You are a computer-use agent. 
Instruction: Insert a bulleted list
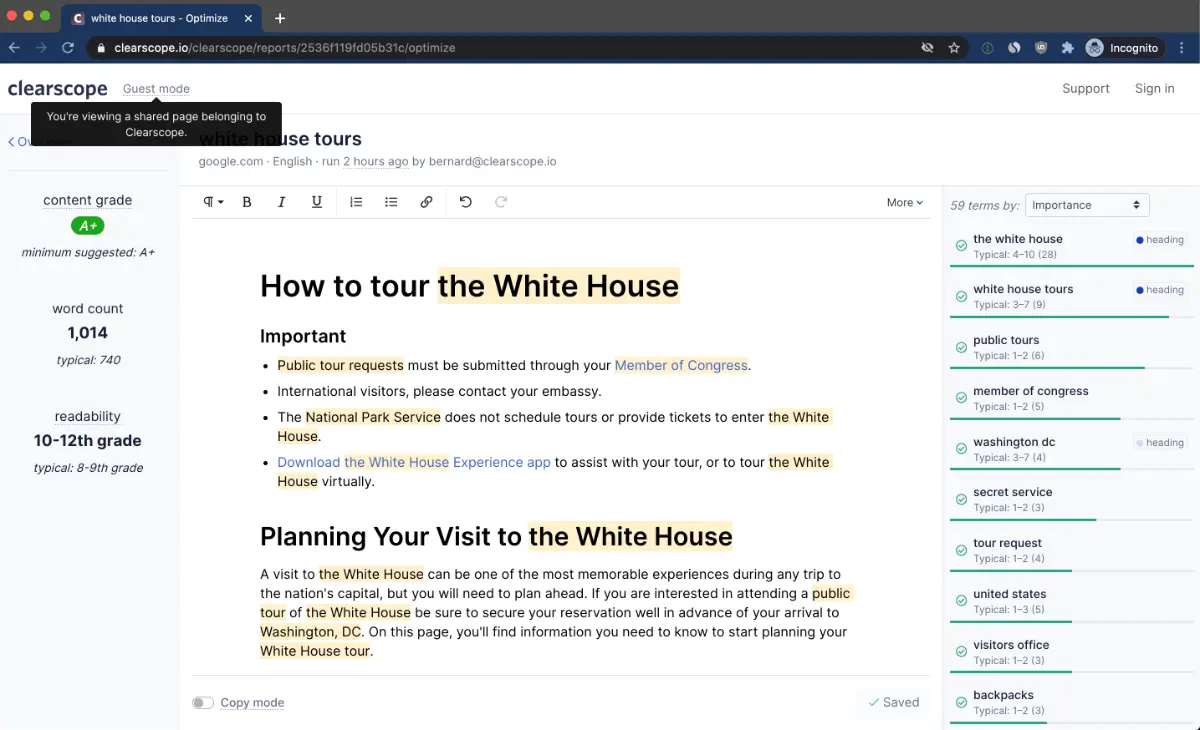(391, 202)
